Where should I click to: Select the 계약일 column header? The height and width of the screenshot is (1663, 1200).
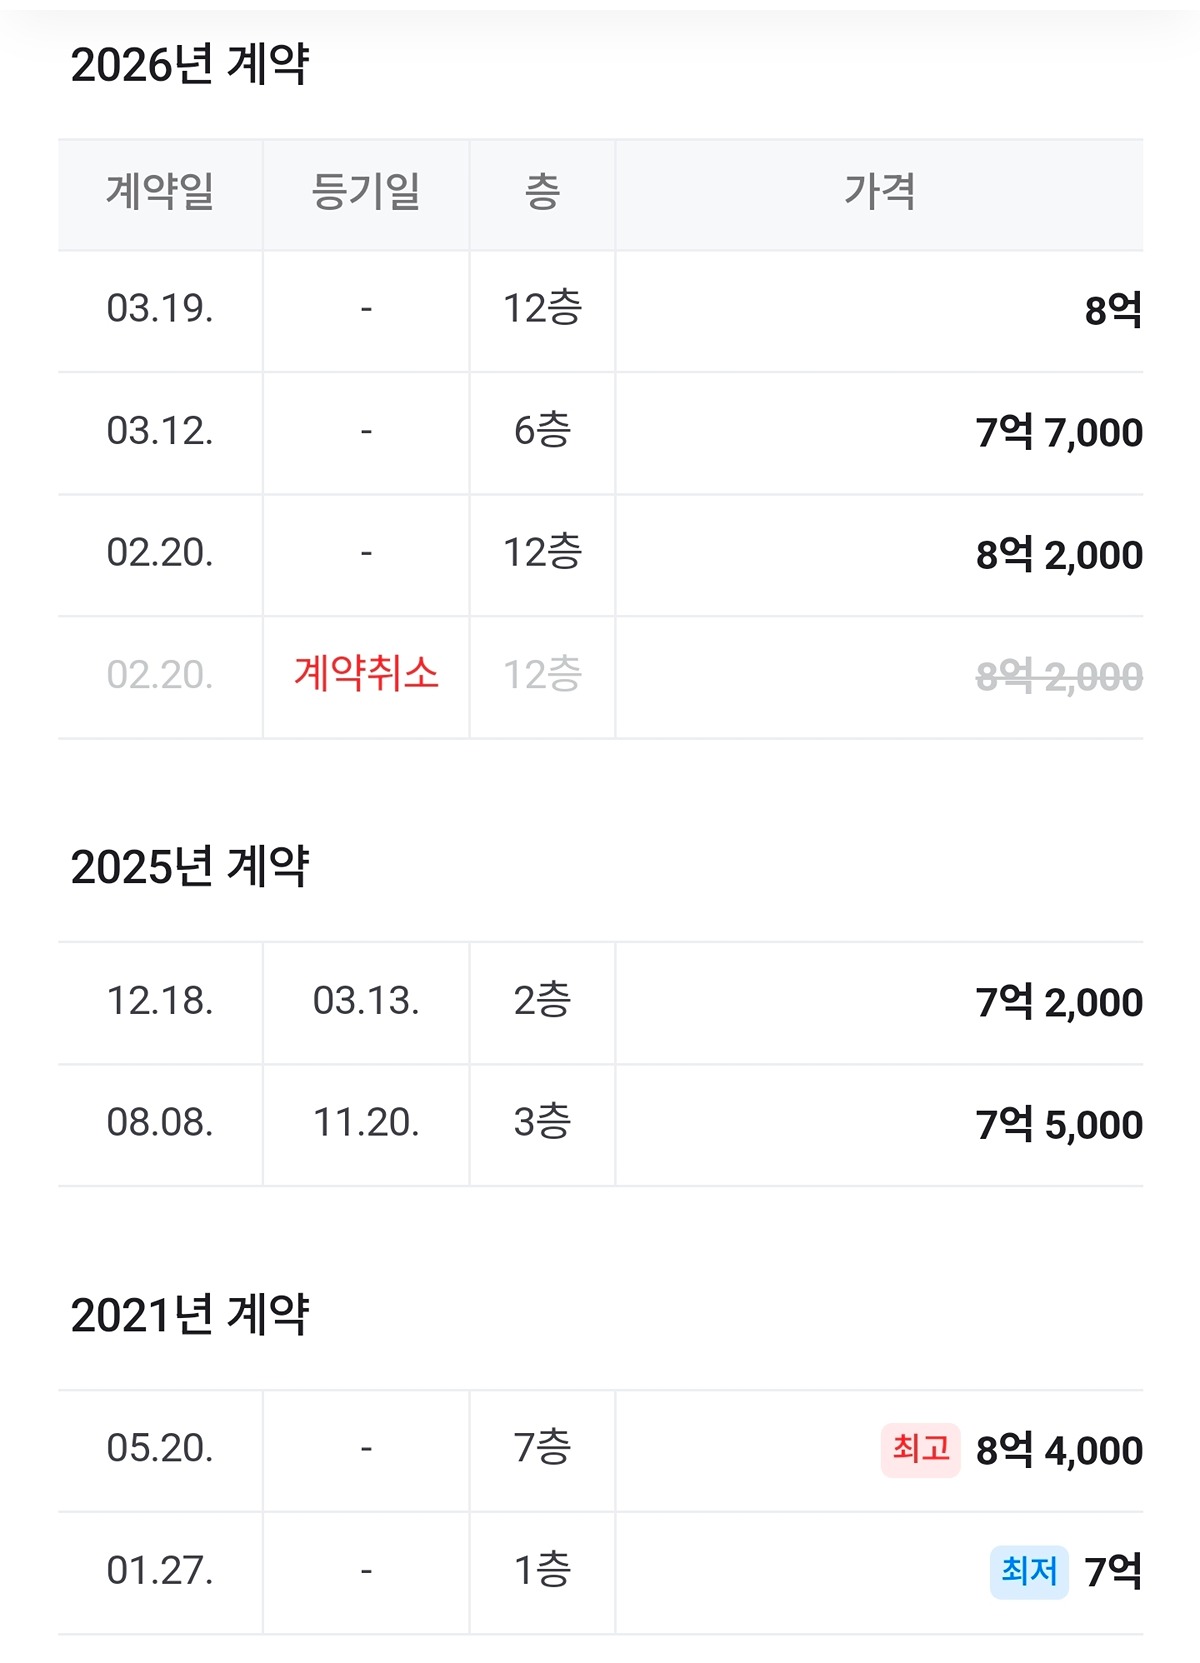(160, 192)
